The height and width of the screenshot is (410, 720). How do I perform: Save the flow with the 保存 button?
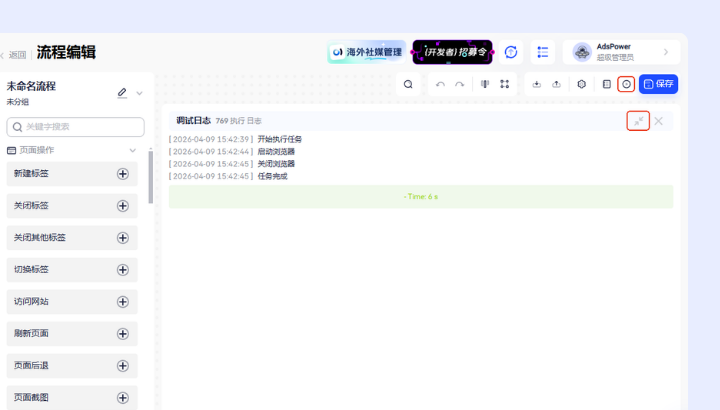658,84
